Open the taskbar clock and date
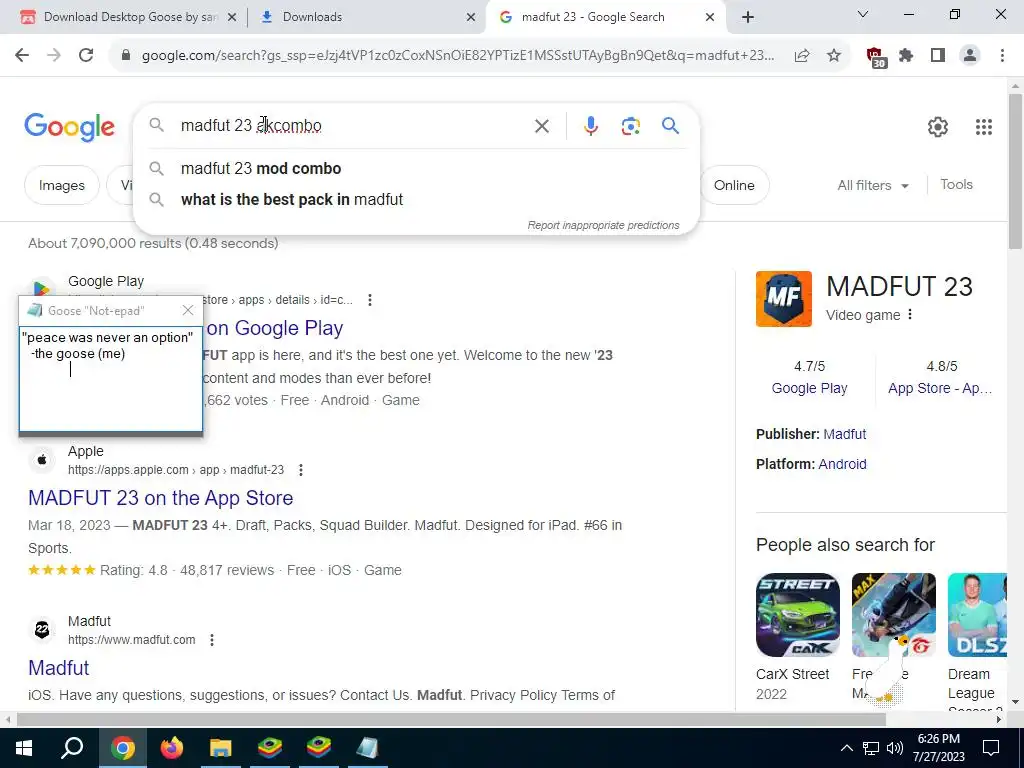 [x=938, y=748]
